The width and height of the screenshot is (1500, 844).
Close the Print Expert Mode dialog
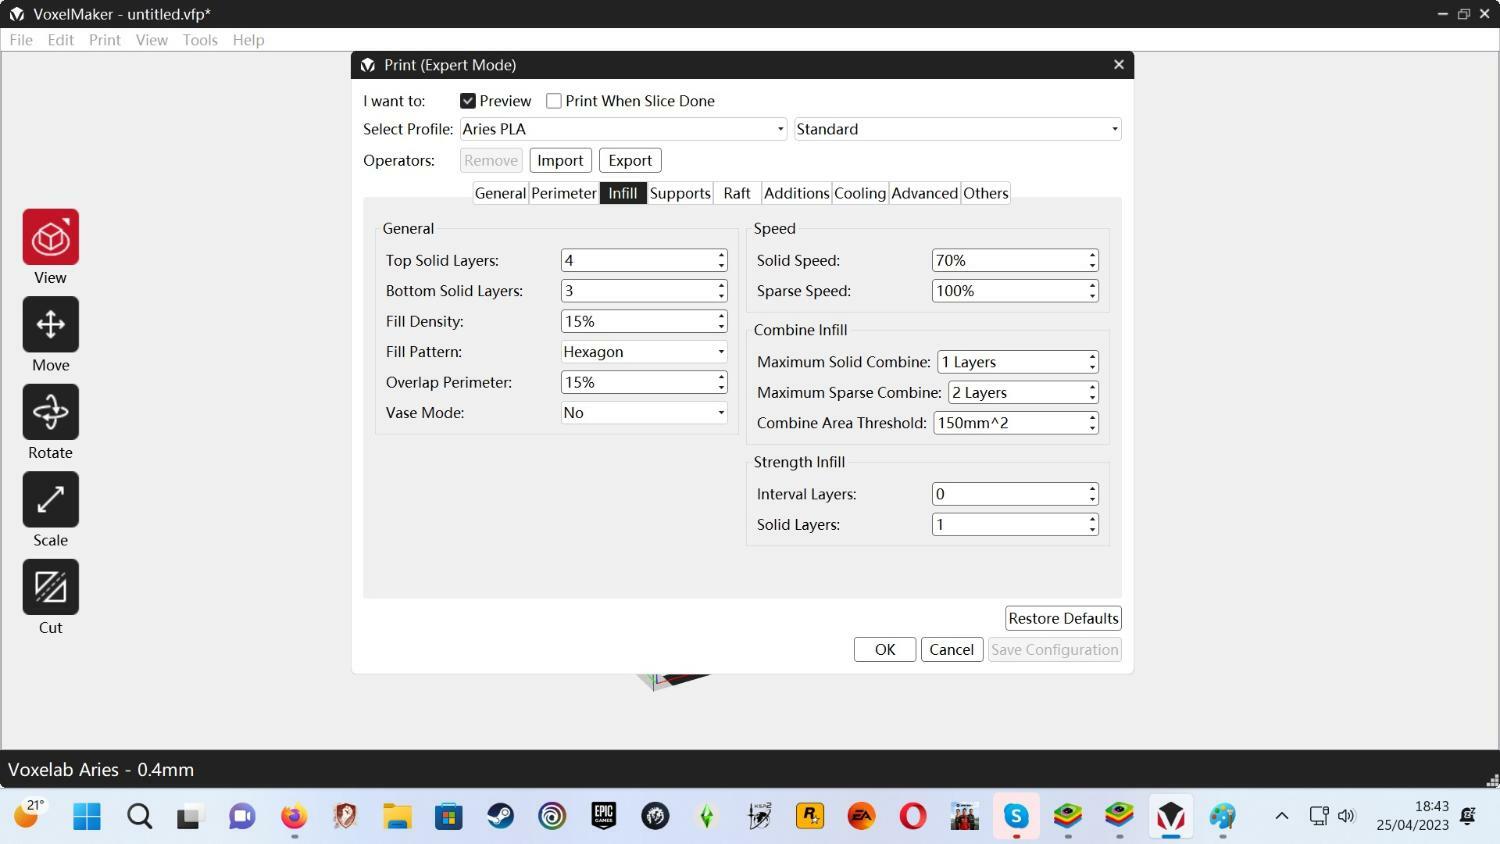1118,65
